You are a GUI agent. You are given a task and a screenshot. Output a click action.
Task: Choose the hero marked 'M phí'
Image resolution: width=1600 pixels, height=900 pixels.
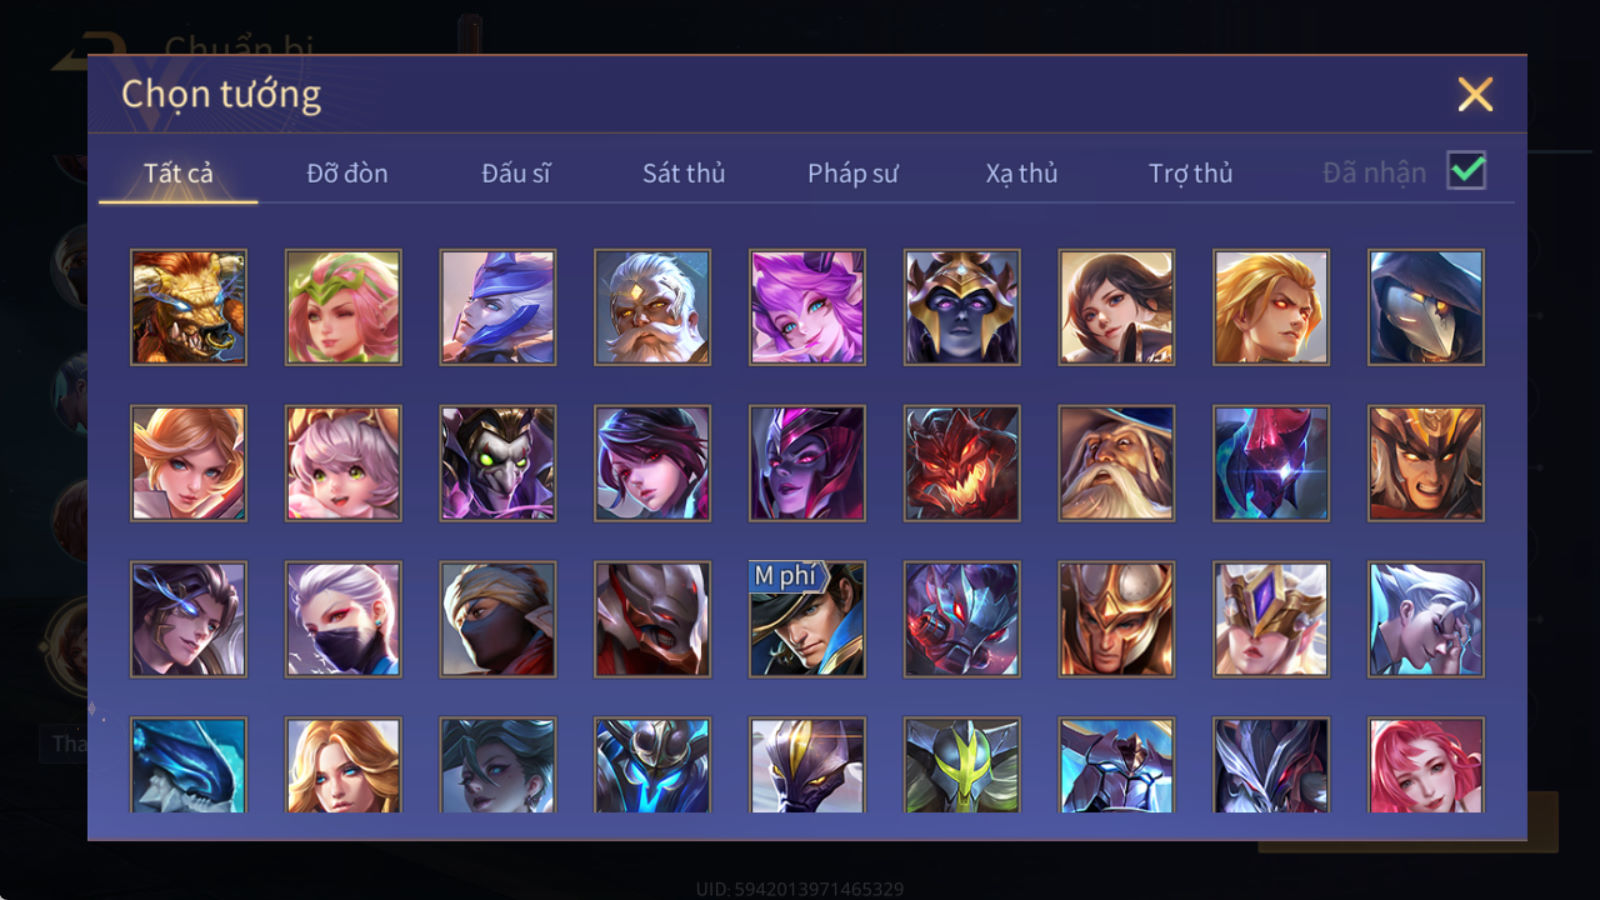(807, 619)
